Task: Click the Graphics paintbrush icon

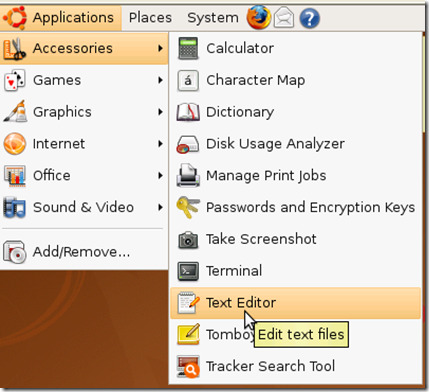Action: click(15, 112)
